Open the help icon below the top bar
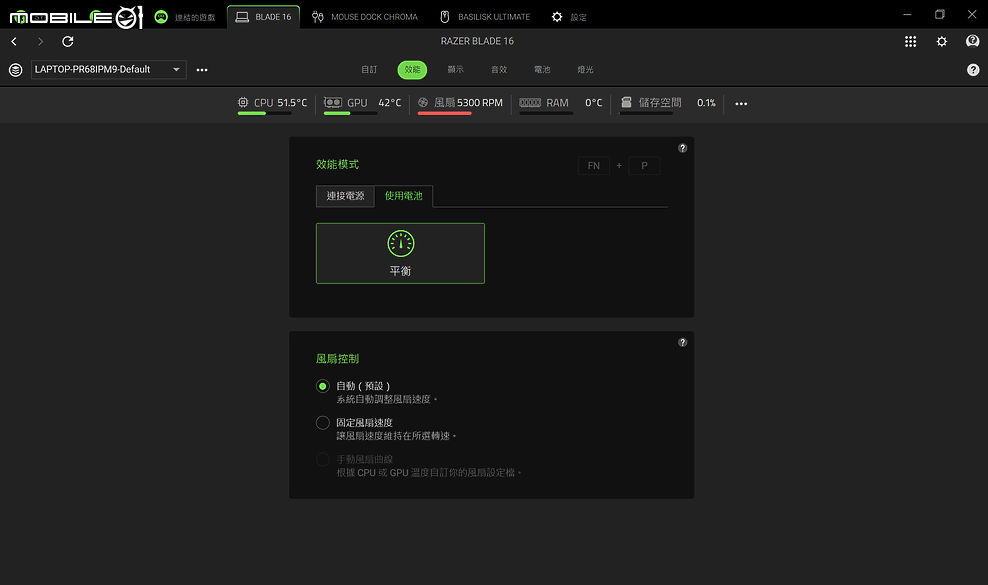 tap(973, 70)
